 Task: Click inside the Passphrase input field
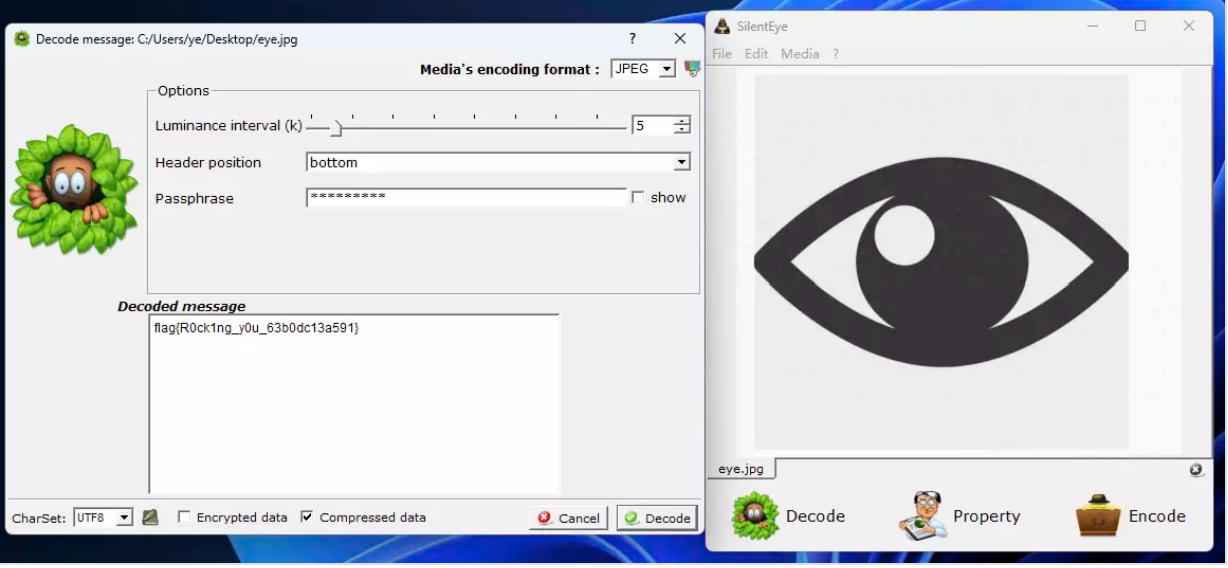point(466,198)
